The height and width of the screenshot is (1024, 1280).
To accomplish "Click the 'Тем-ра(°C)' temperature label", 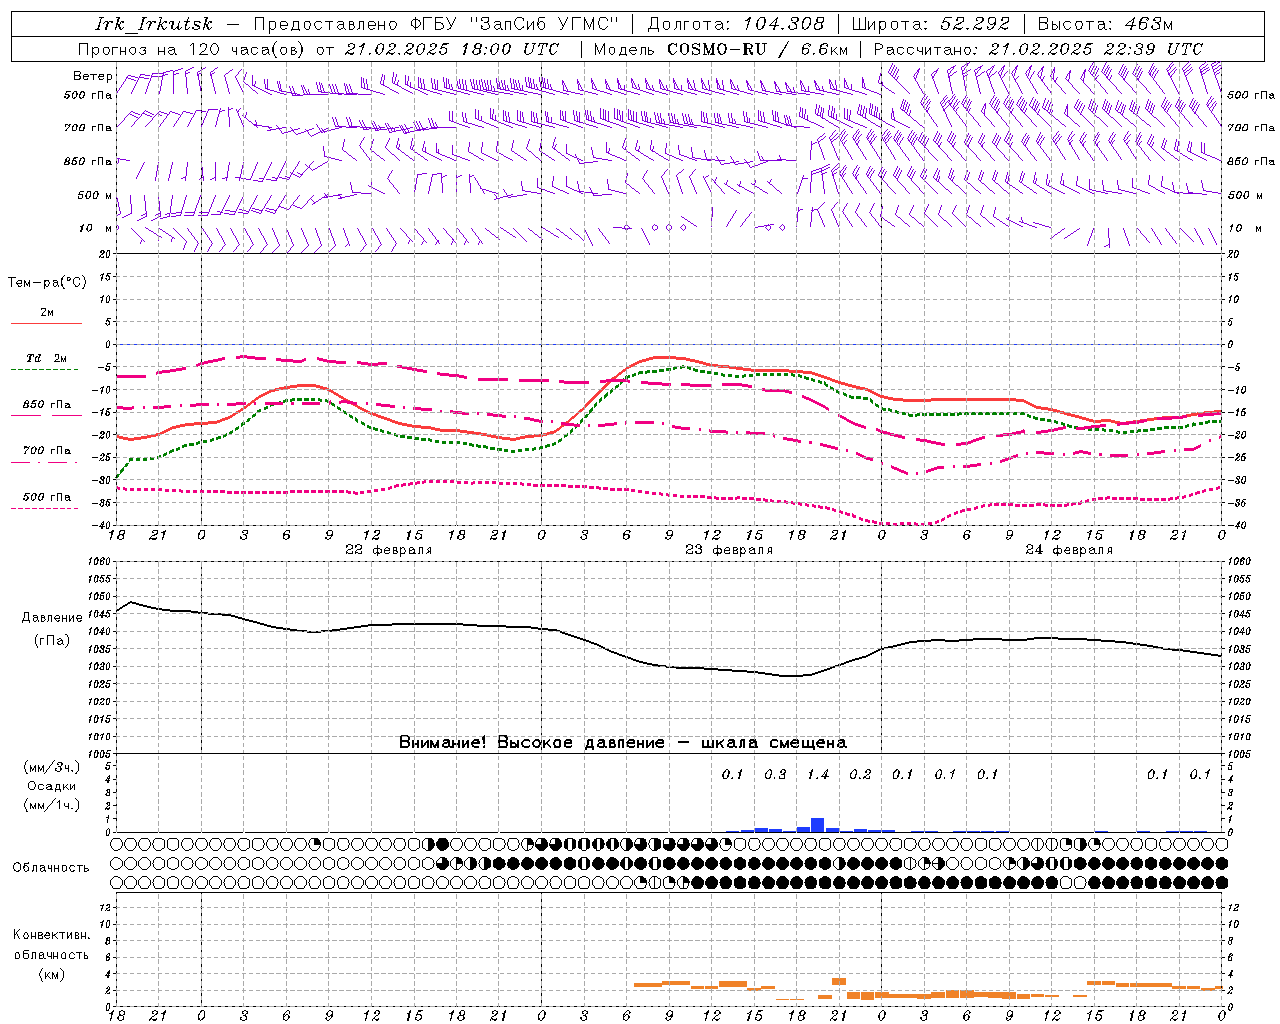I will coord(47,283).
